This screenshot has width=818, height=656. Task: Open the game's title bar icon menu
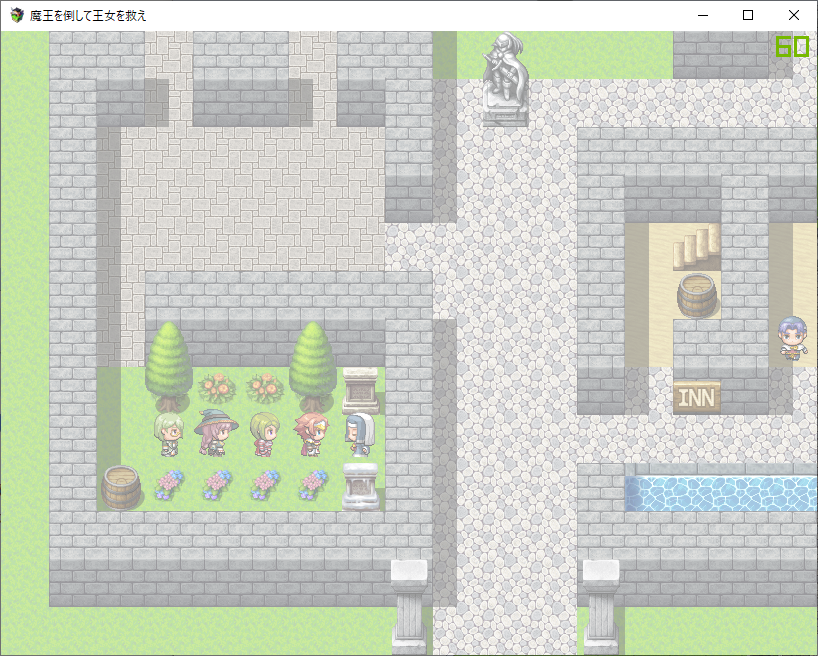tap(16, 15)
